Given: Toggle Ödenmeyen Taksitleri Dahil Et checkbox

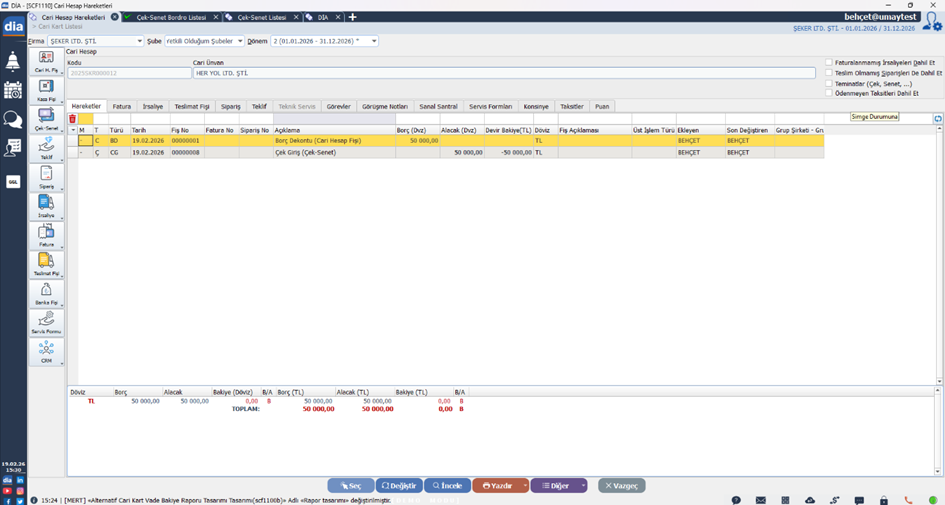Looking at the screenshot, I should coord(829,93).
